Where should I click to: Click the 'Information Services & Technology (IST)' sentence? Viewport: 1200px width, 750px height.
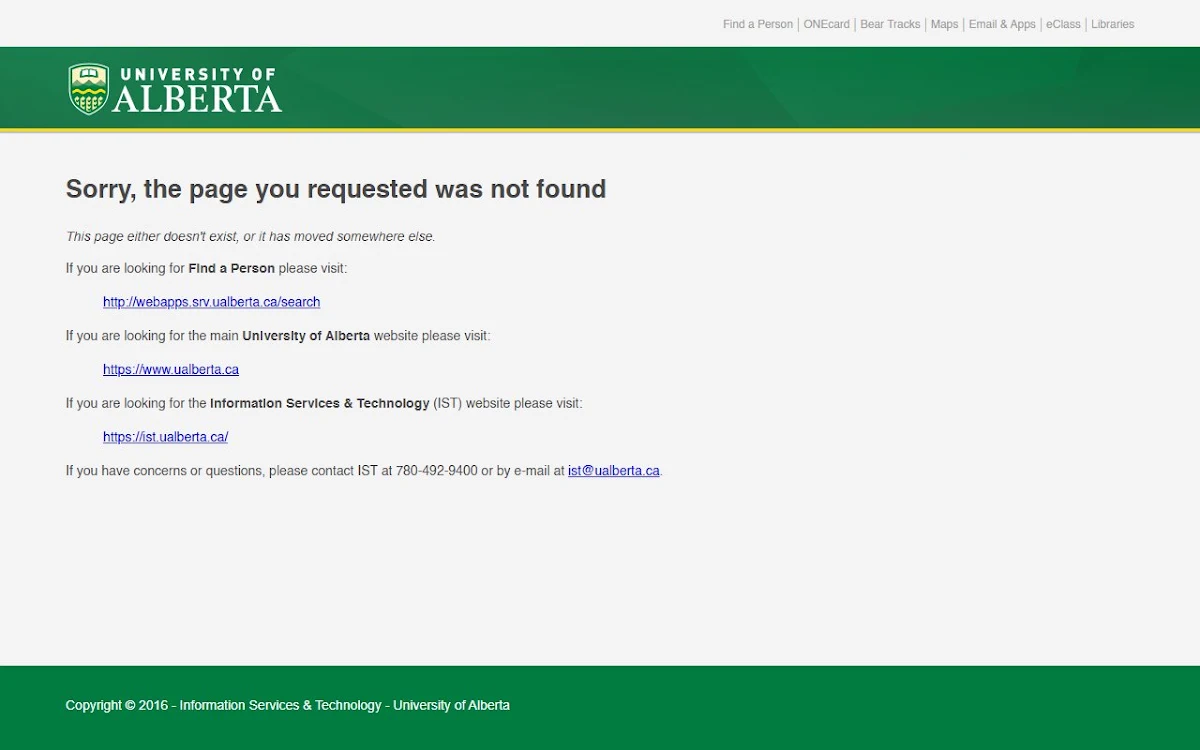[324, 404]
